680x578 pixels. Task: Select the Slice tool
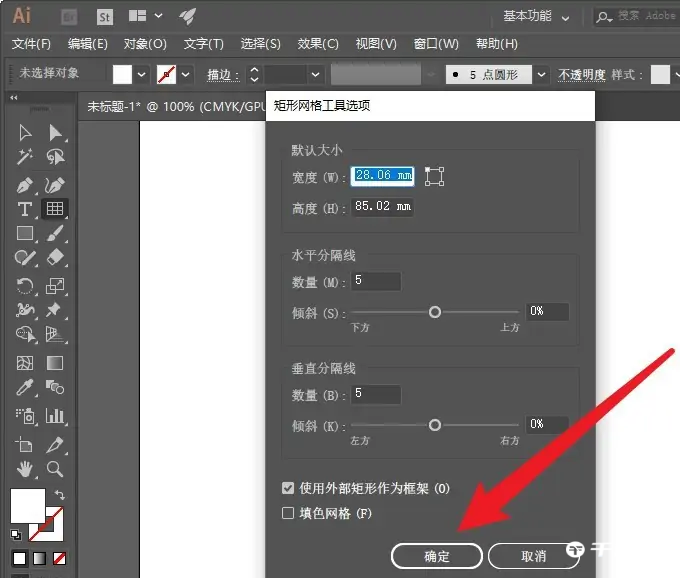click(x=55, y=445)
